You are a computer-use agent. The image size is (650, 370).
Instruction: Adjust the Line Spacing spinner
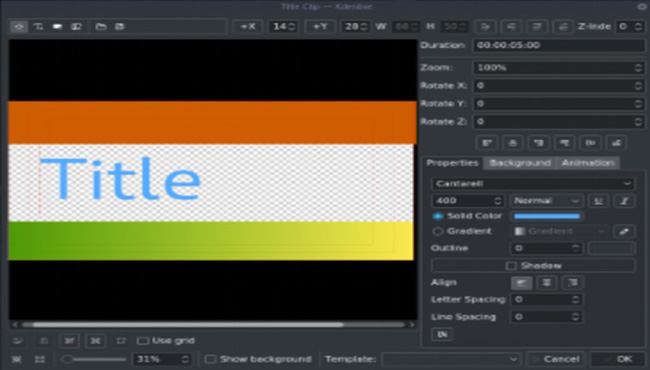point(546,317)
